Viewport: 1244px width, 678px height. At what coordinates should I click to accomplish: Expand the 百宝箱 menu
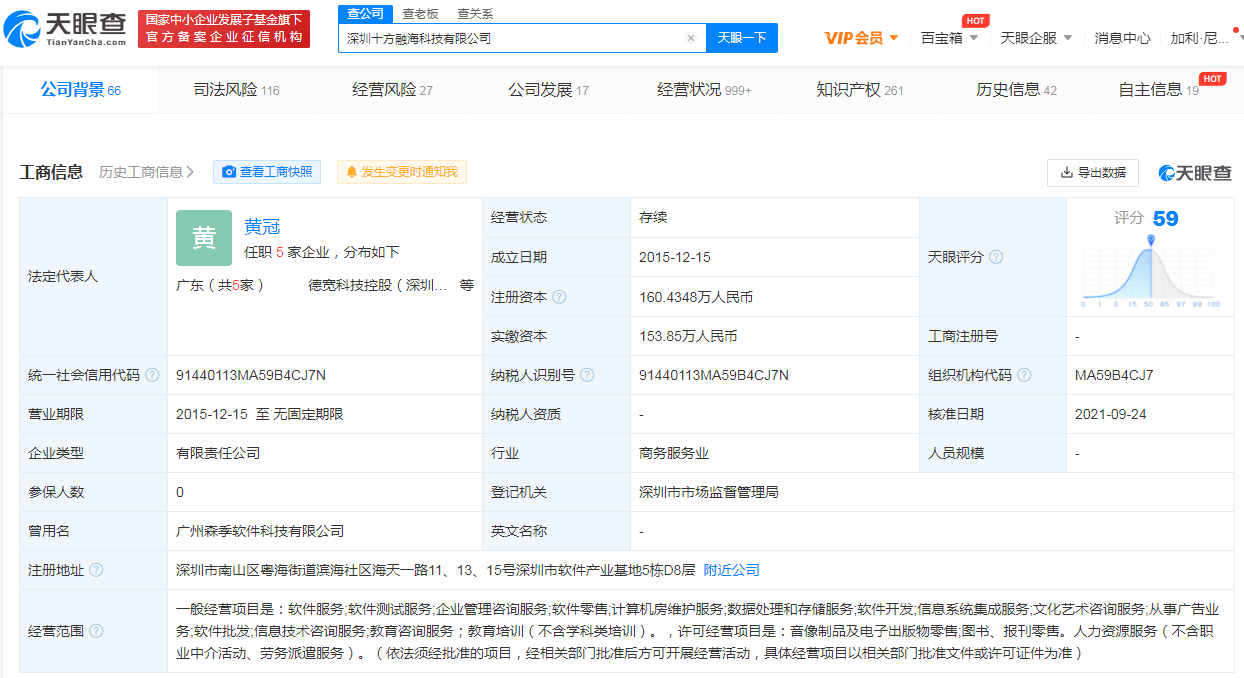(949, 38)
